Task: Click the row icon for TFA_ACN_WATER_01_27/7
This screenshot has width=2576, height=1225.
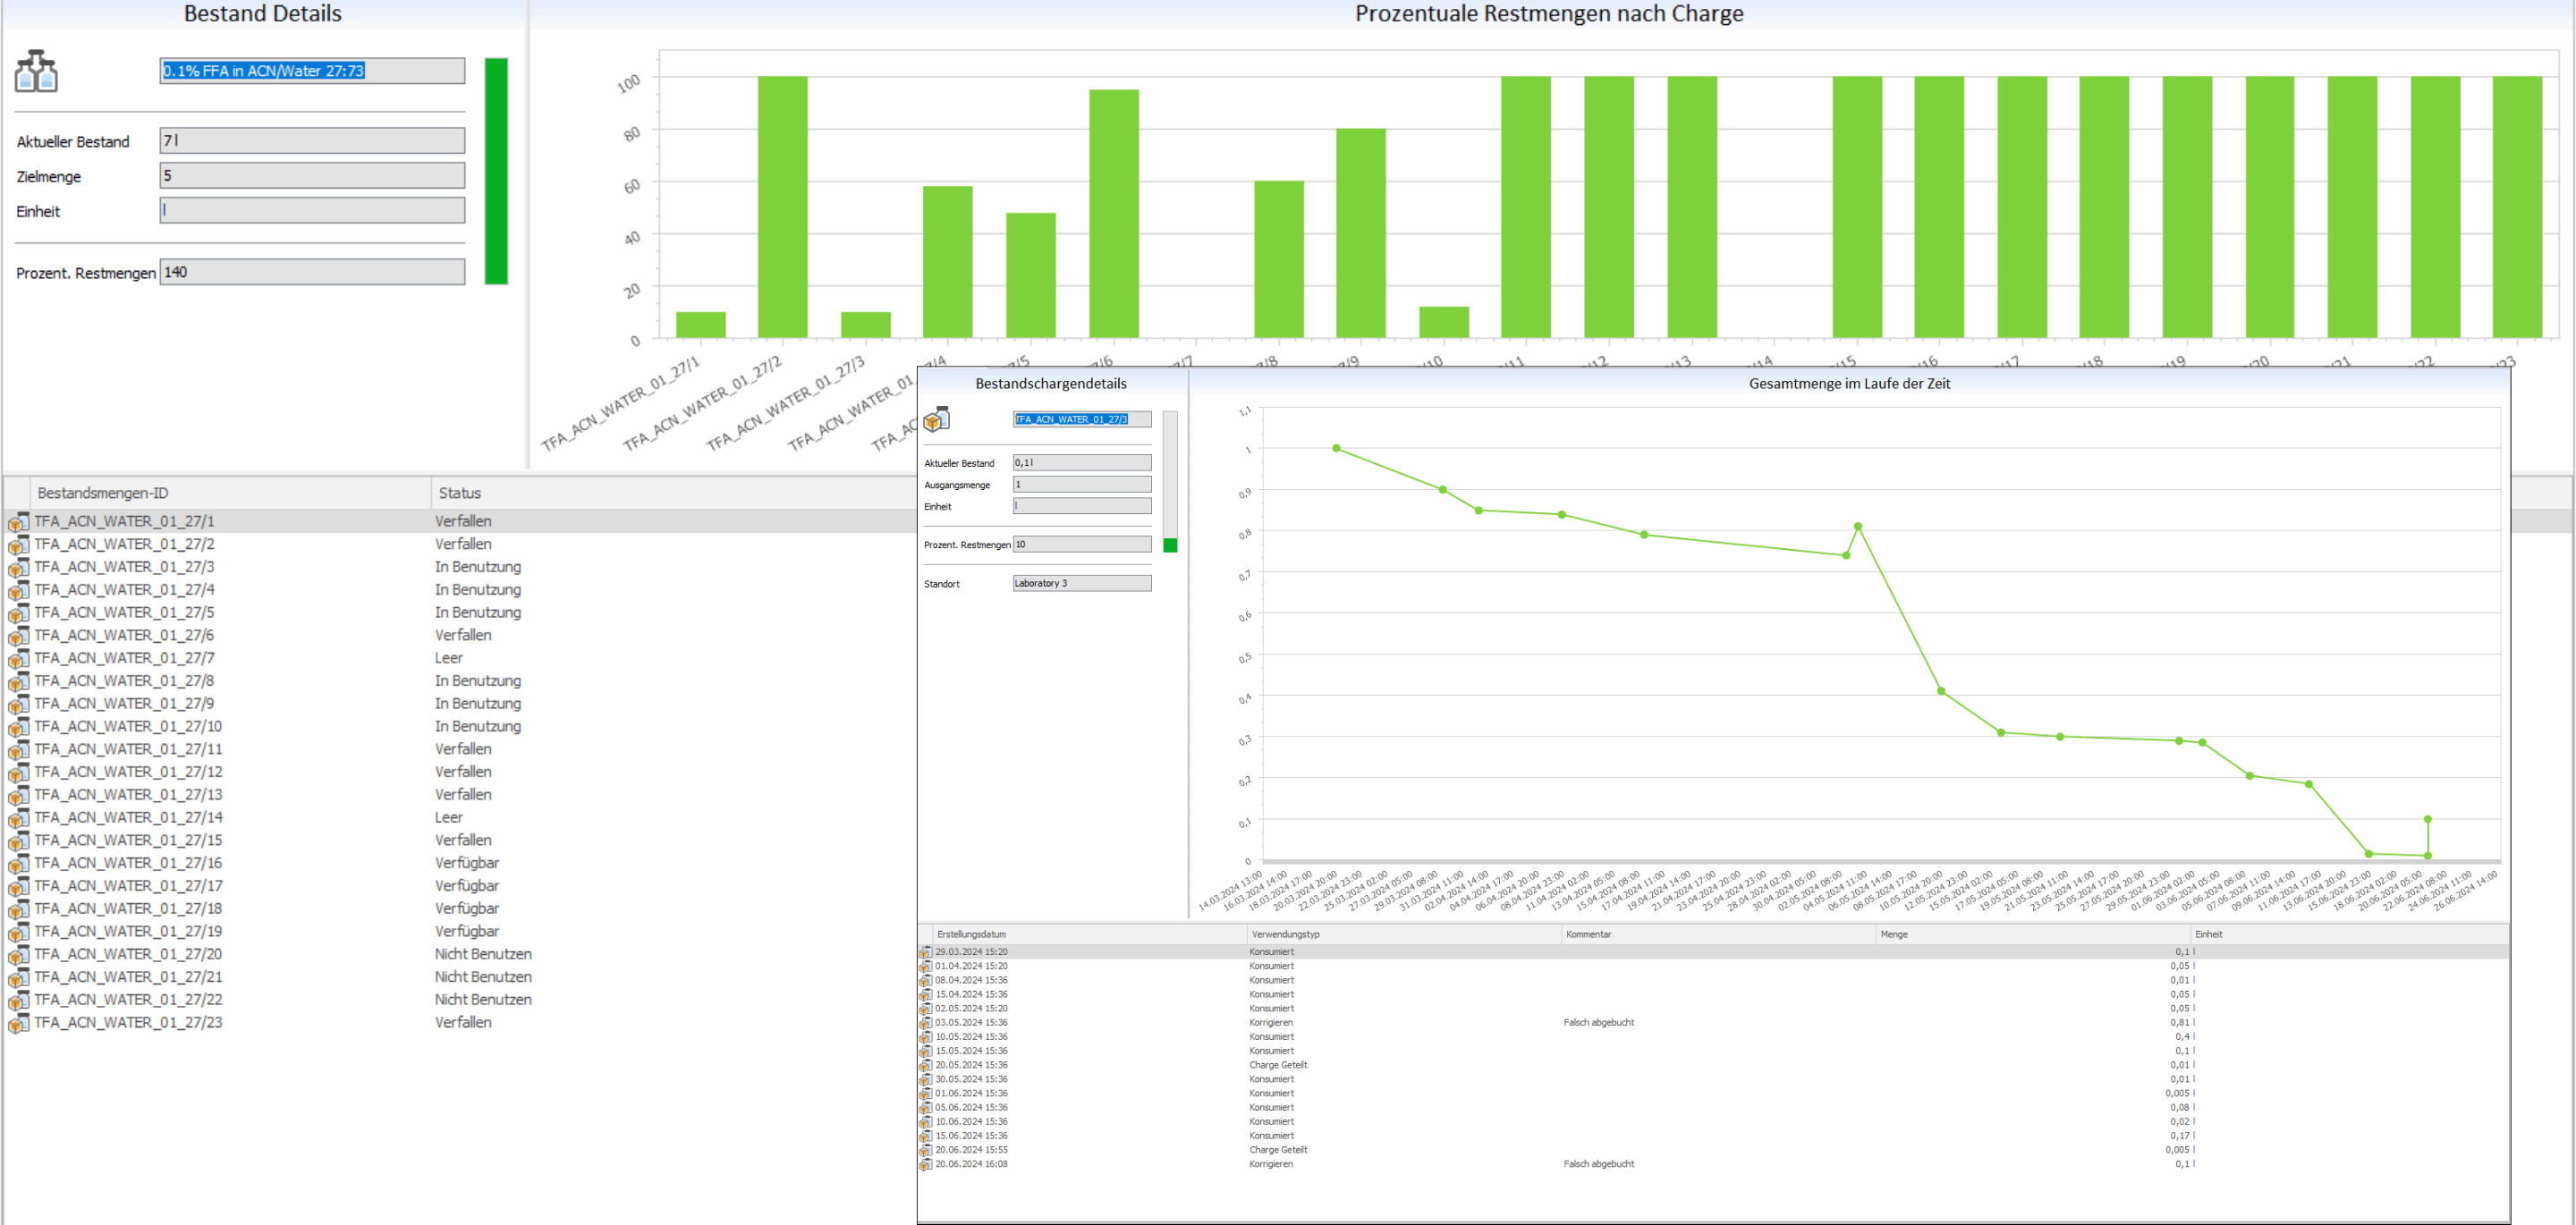Action: click(18, 659)
